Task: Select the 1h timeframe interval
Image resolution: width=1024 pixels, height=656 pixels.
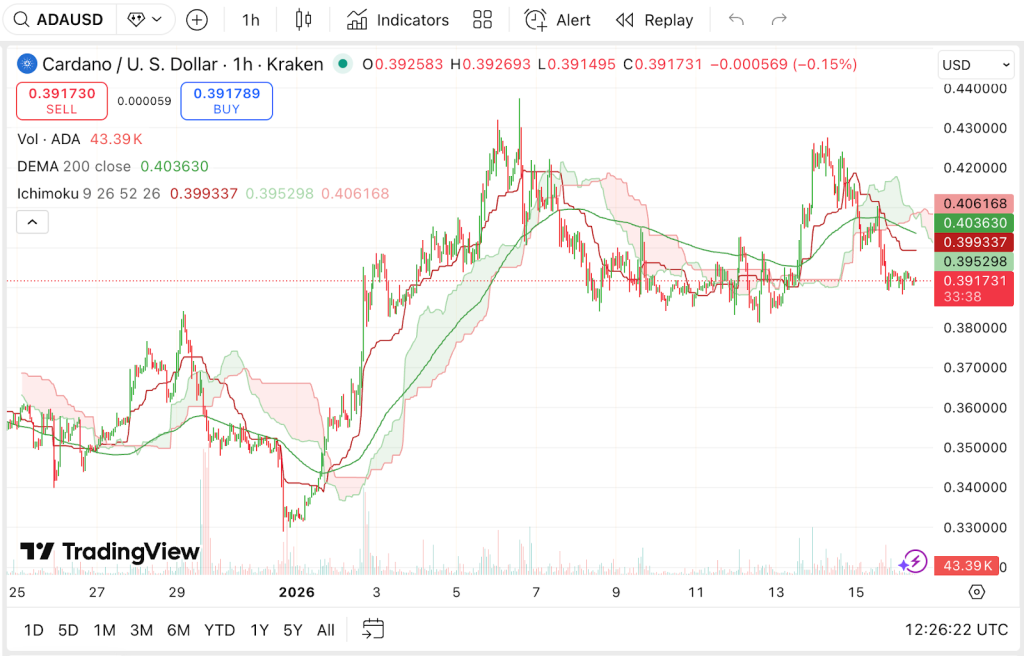Action: pos(250,20)
